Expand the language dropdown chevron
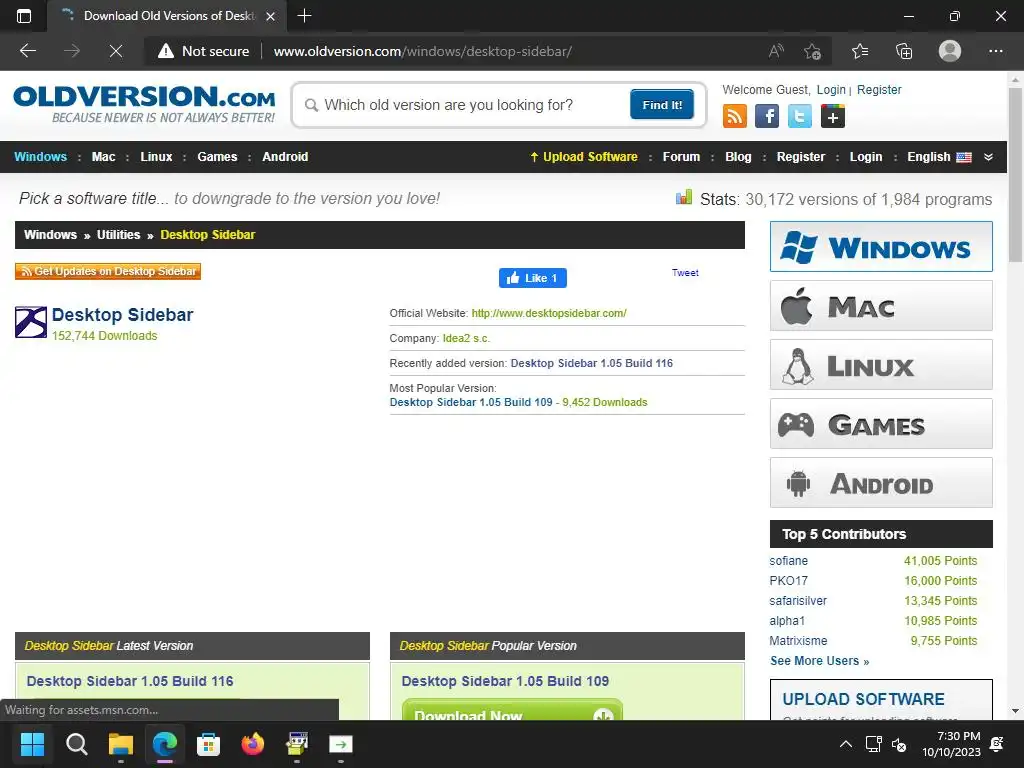Viewport: 1024px width, 768px height. coord(988,157)
